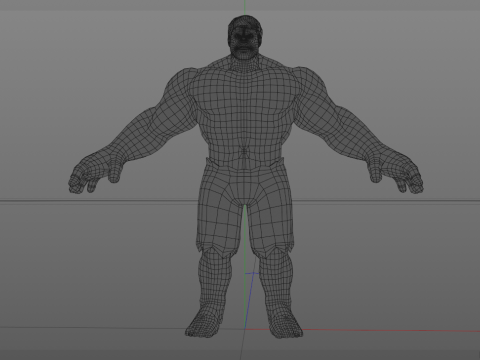Screen dimensions: 480x360
Task: Click the character's foot beside the red axis
Action: [x=285, y=322]
